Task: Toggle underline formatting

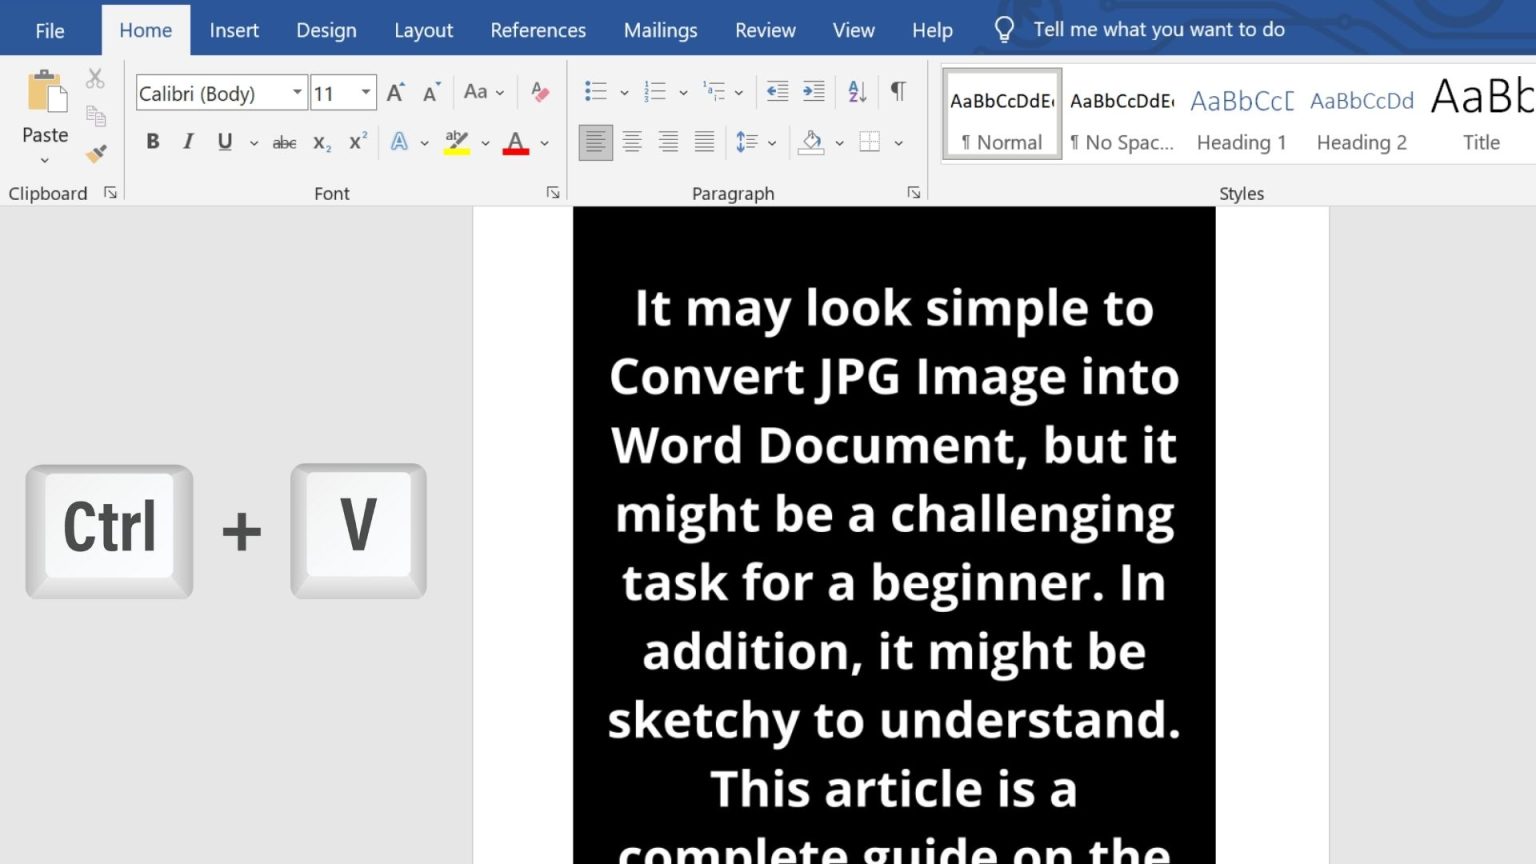Action: [x=225, y=142]
